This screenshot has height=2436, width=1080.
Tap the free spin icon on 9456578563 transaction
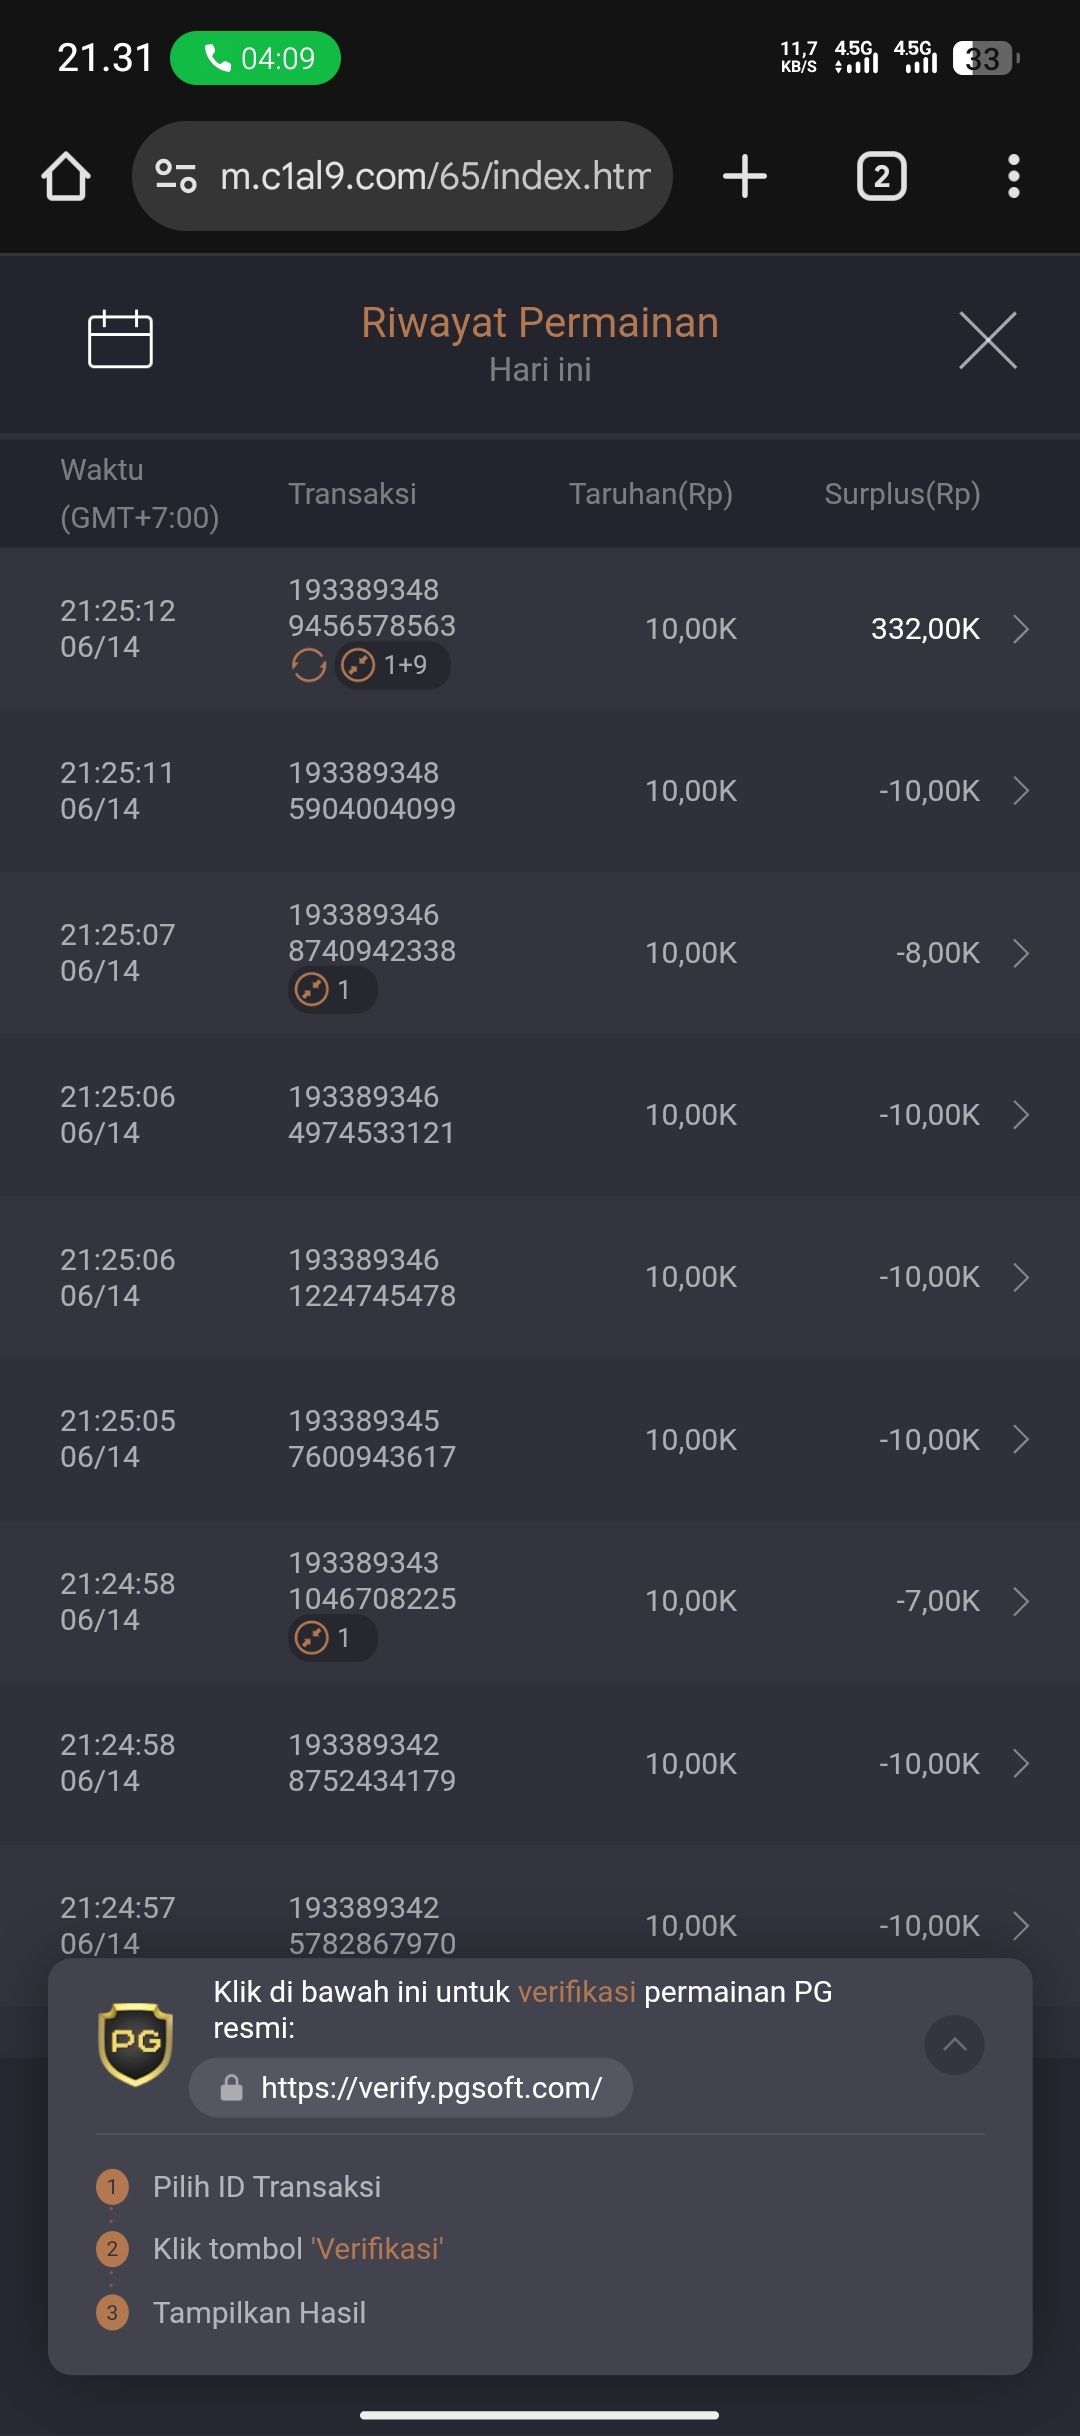[309, 665]
